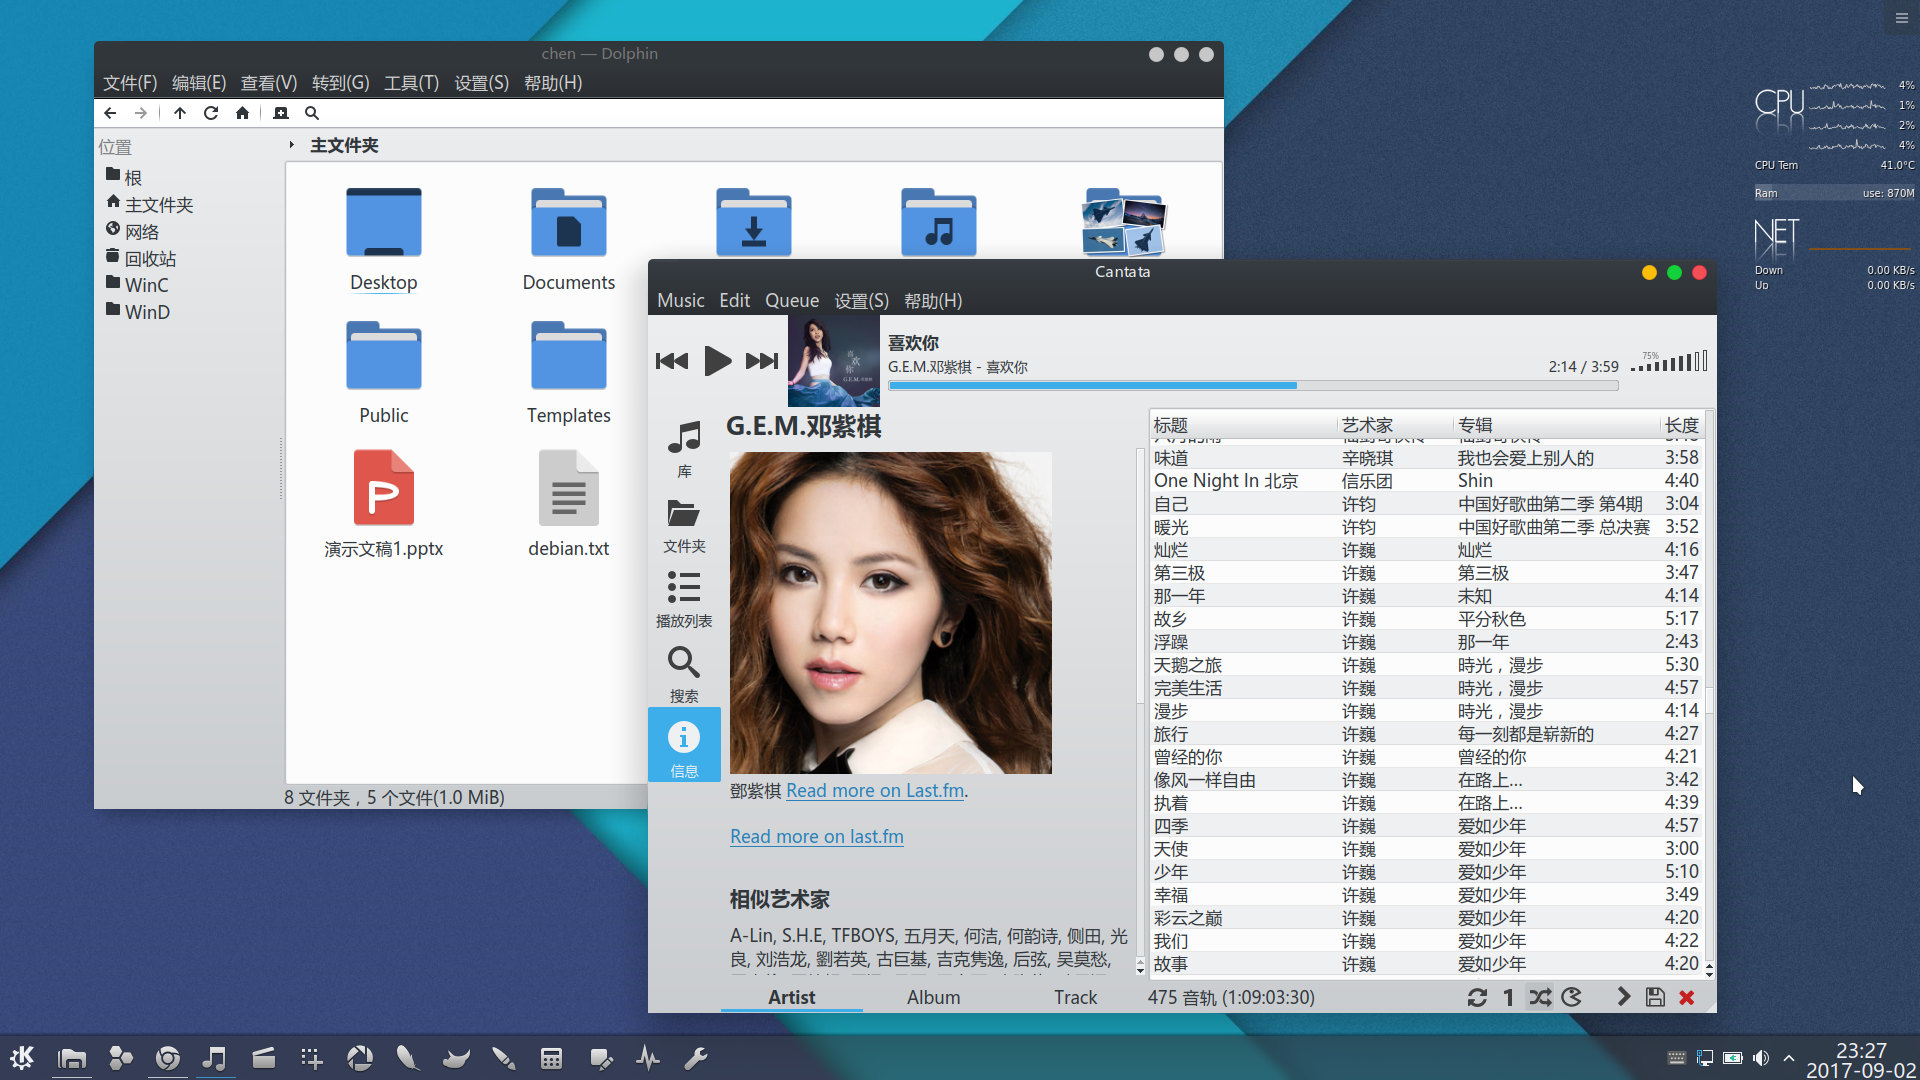Toggle single track mode in Cantata

tap(1508, 997)
